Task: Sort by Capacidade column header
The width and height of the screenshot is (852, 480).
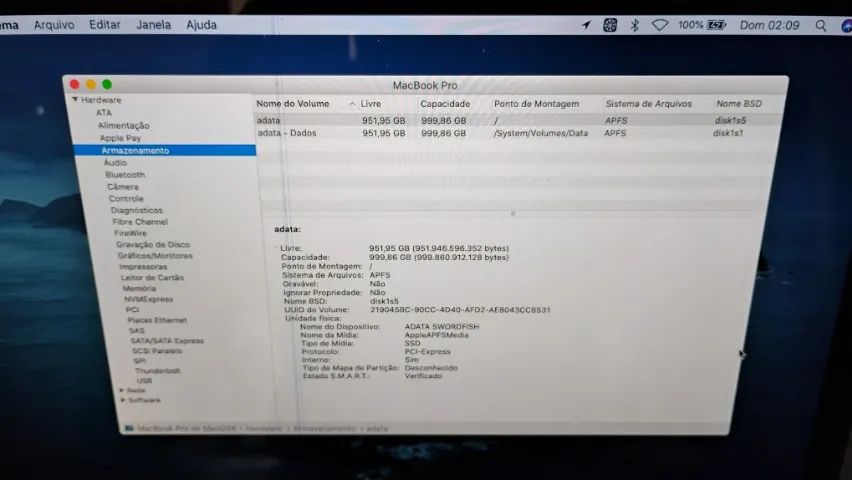Action: pyautogui.click(x=445, y=103)
